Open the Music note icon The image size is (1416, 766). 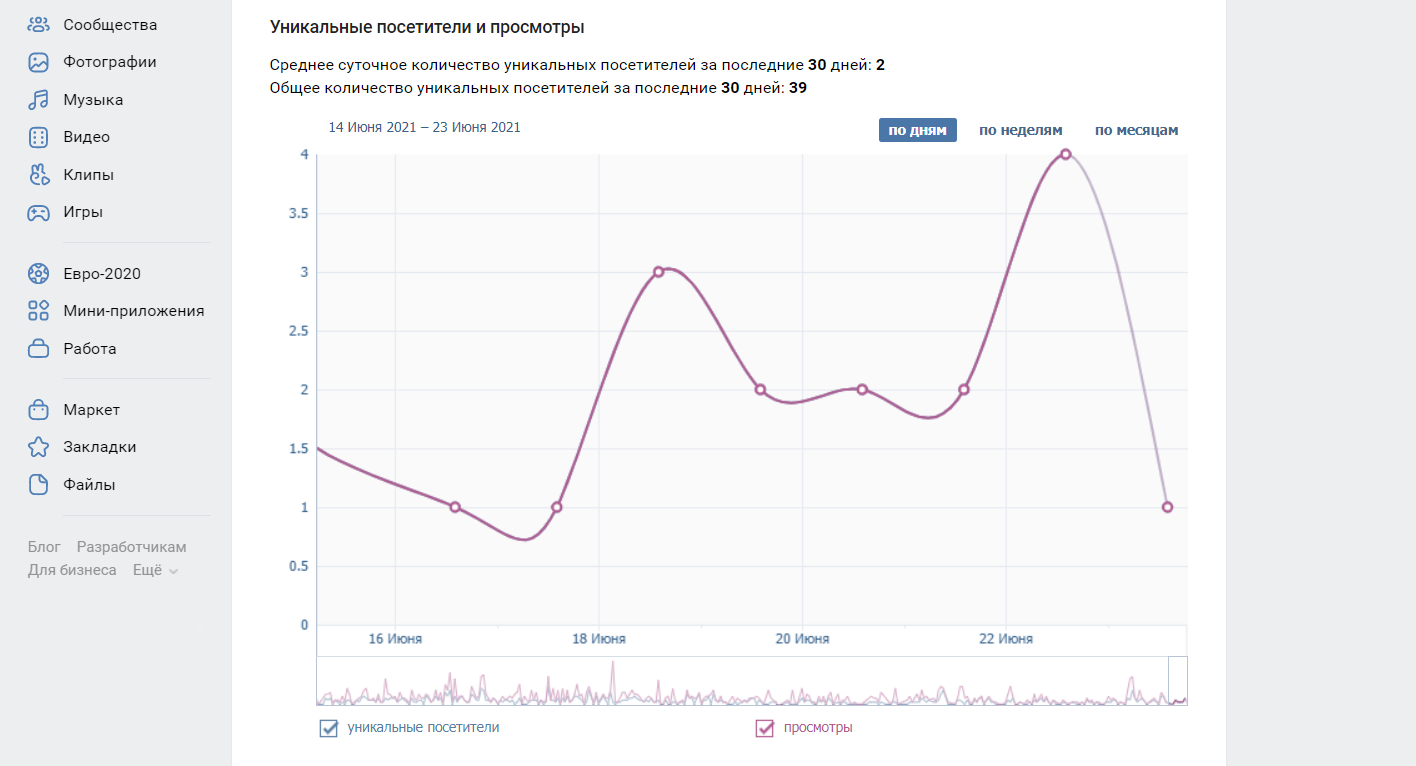[38, 100]
